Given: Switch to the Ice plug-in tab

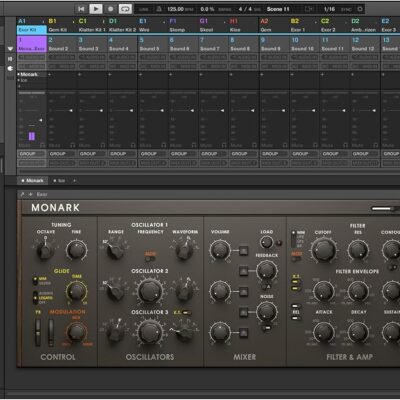Looking at the screenshot, I should (x=59, y=180).
